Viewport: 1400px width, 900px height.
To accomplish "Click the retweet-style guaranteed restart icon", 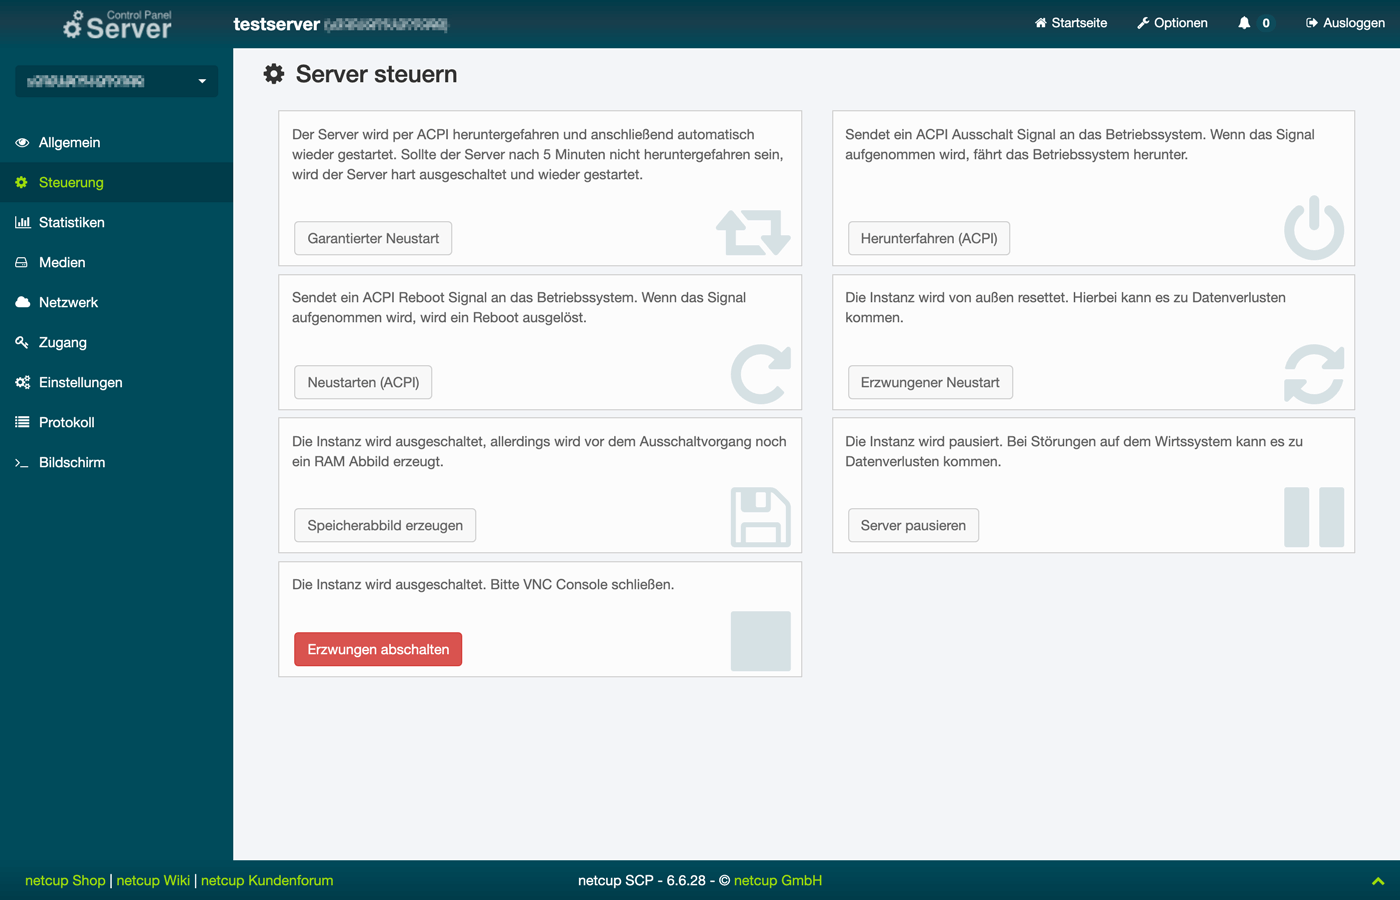I will pos(753,232).
